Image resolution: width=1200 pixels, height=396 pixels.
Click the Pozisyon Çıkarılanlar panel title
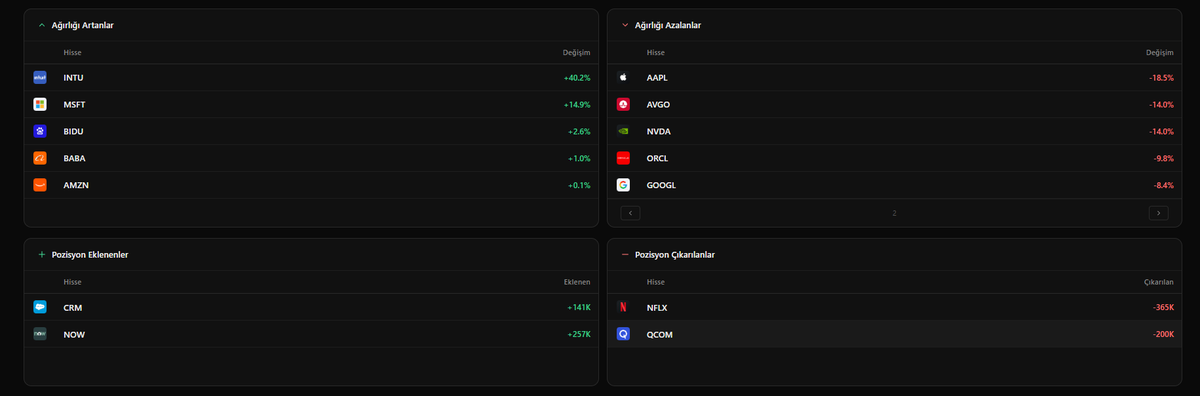[675, 255]
